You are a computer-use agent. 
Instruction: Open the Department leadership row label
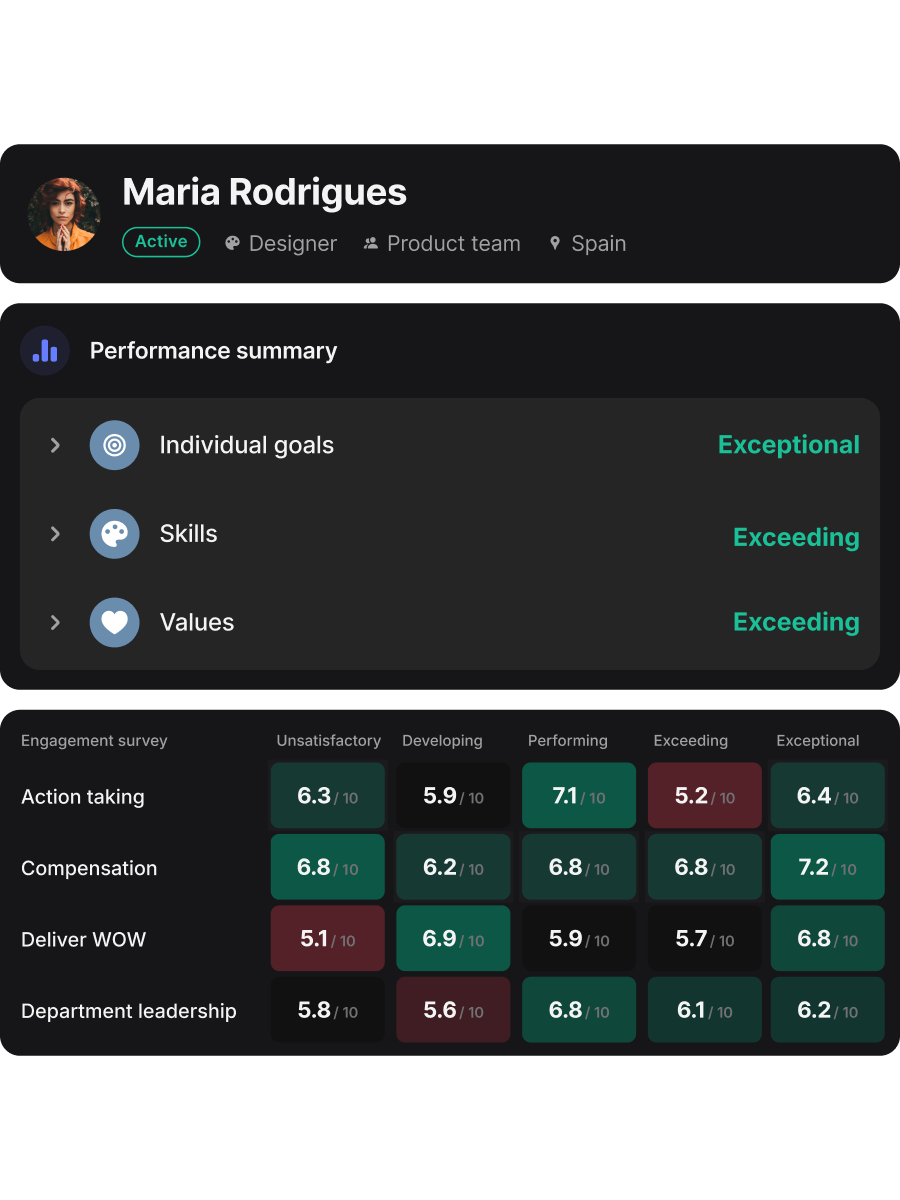[129, 1011]
